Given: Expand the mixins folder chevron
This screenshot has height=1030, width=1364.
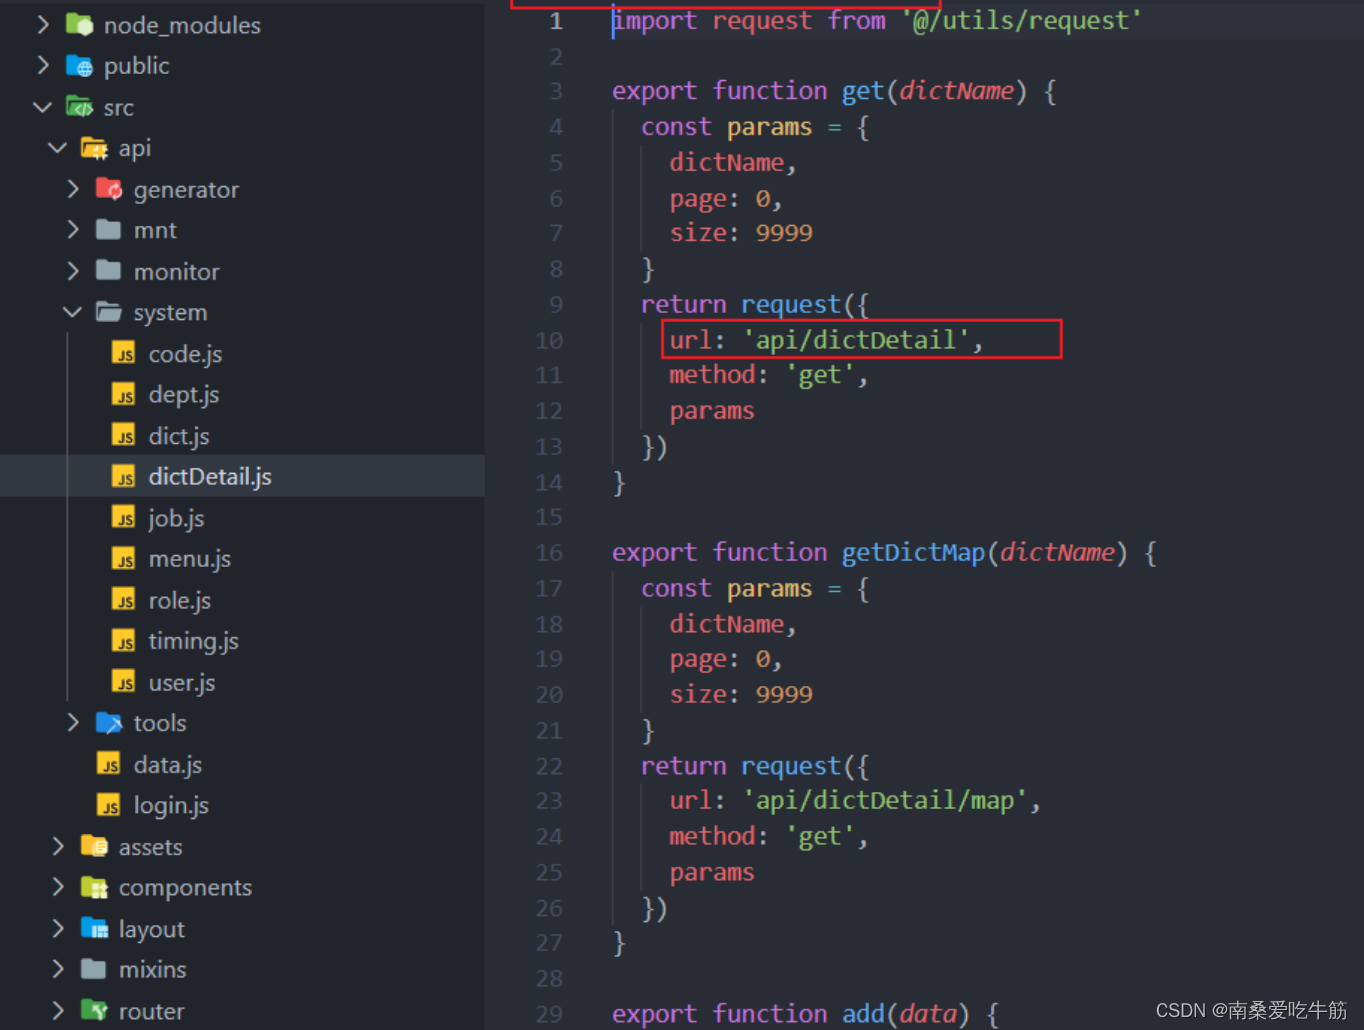Looking at the screenshot, I should click(58, 969).
